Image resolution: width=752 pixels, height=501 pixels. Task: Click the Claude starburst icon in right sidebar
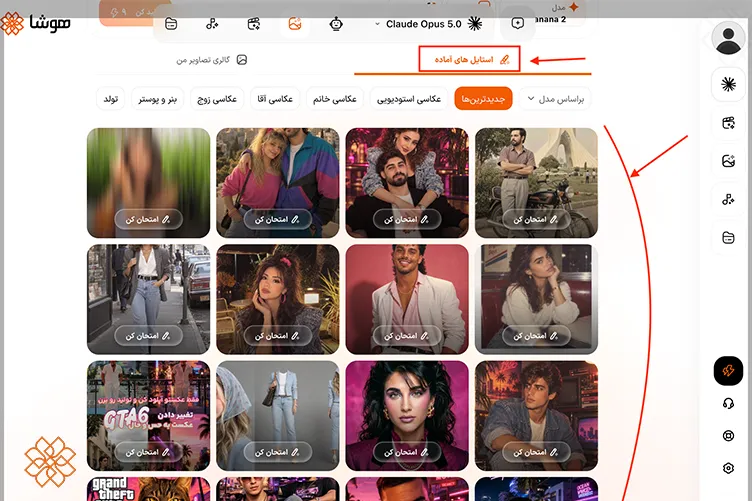pos(728,85)
